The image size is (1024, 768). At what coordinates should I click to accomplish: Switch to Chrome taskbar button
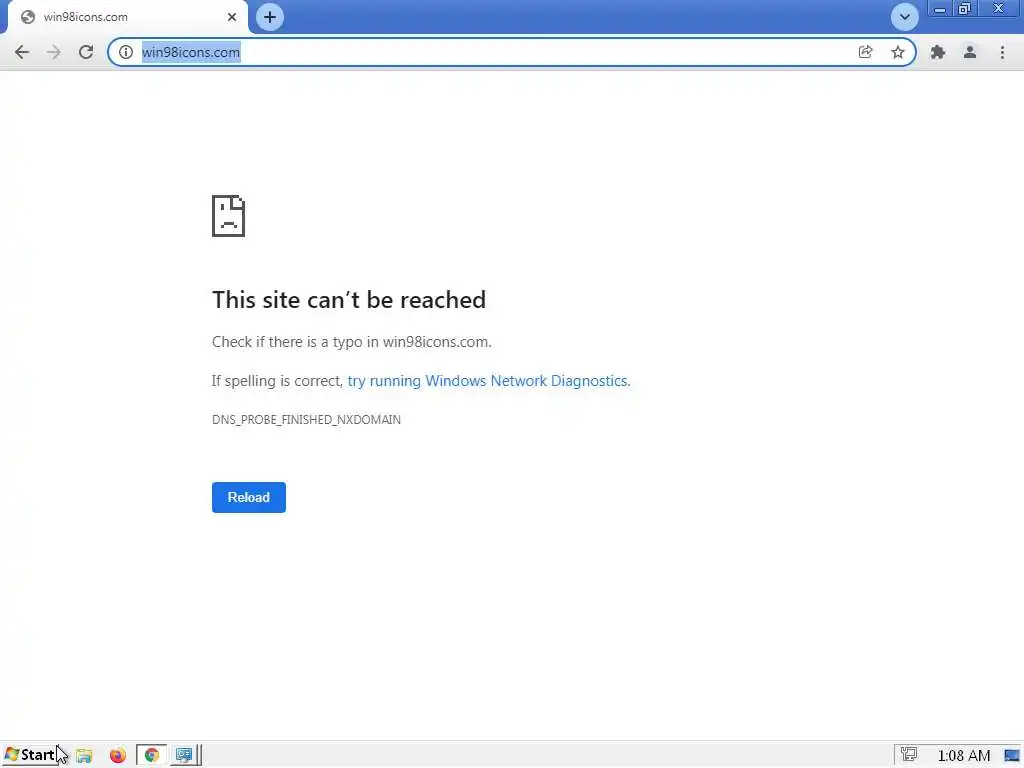[x=152, y=756]
